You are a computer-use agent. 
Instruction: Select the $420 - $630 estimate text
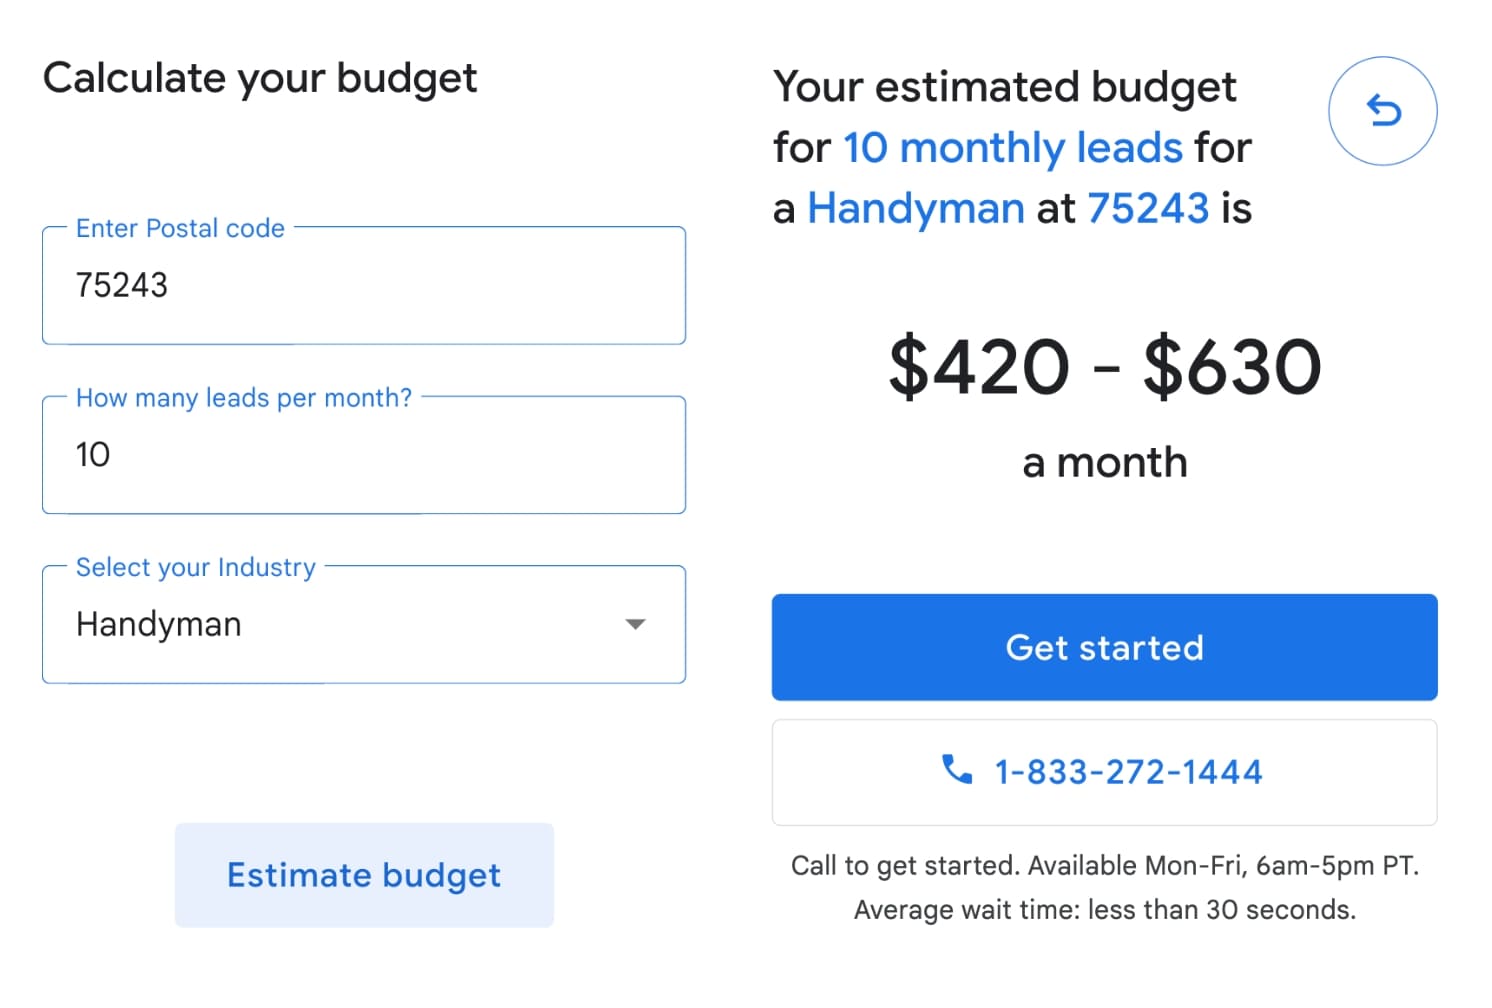pyautogui.click(x=1104, y=366)
